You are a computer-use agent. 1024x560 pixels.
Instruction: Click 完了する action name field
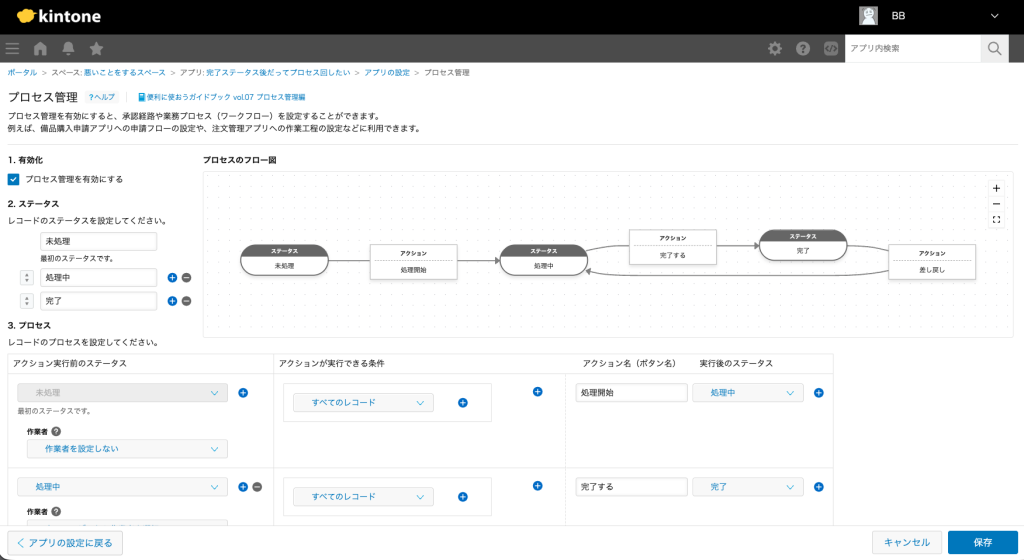click(x=631, y=487)
